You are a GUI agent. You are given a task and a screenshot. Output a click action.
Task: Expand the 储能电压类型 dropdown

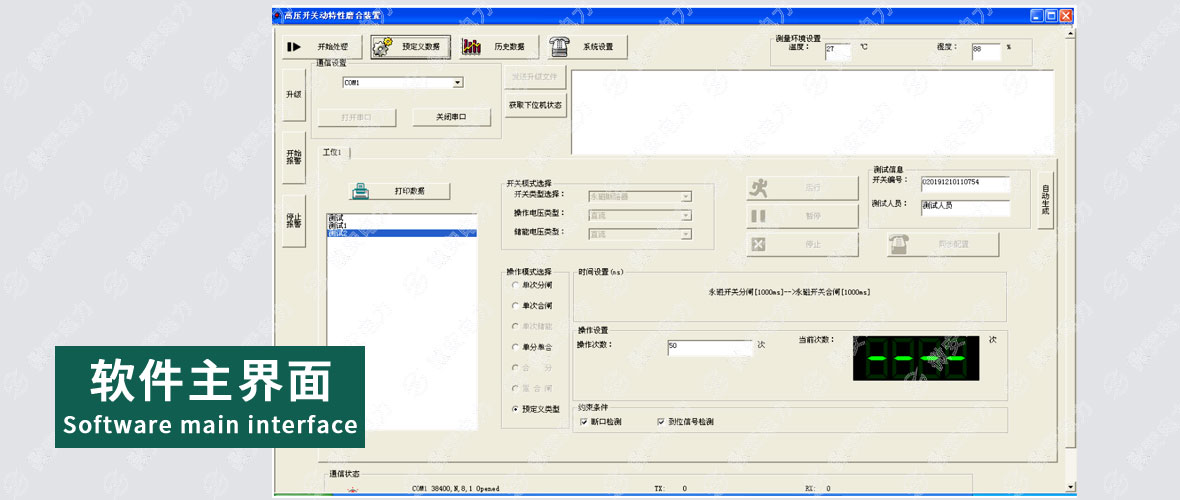pyautogui.click(x=686, y=234)
